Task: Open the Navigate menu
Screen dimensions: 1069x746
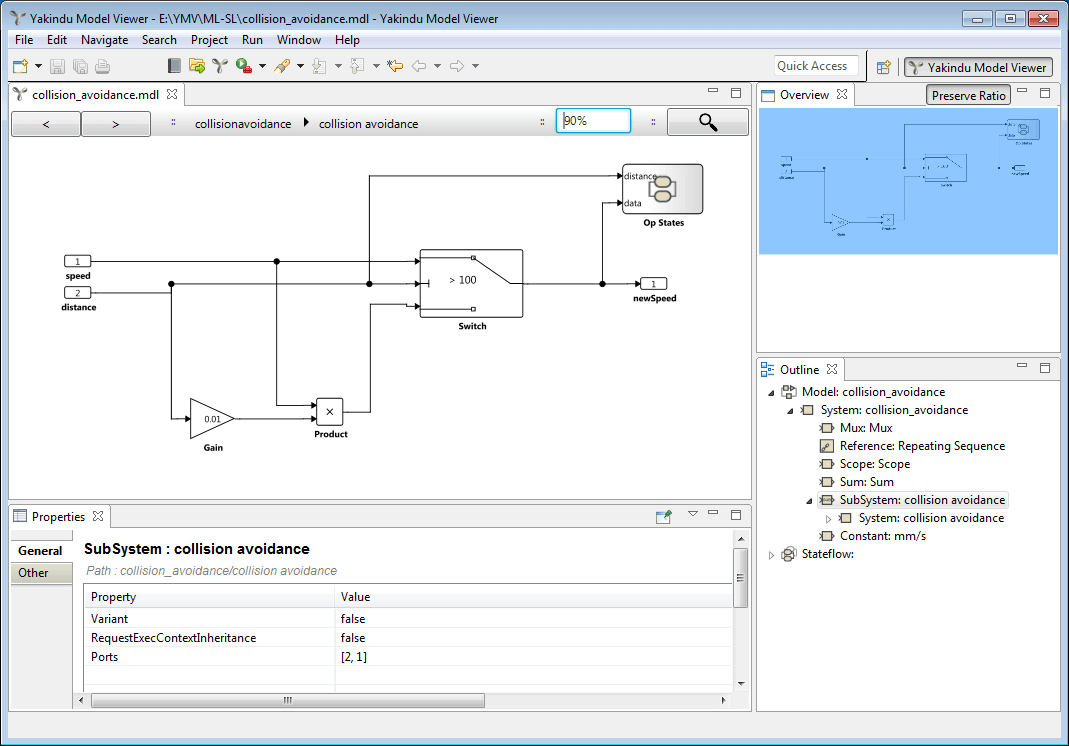Action: point(104,40)
